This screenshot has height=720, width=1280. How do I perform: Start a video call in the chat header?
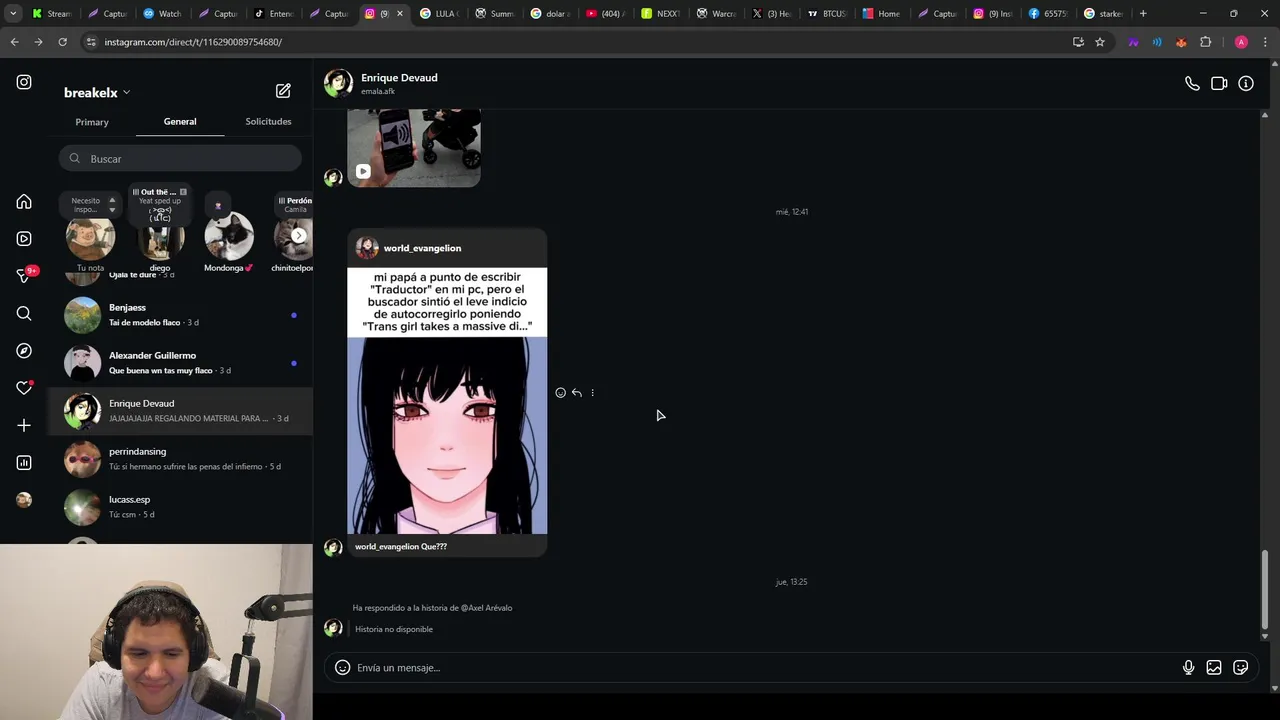(x=1219, y=84)
